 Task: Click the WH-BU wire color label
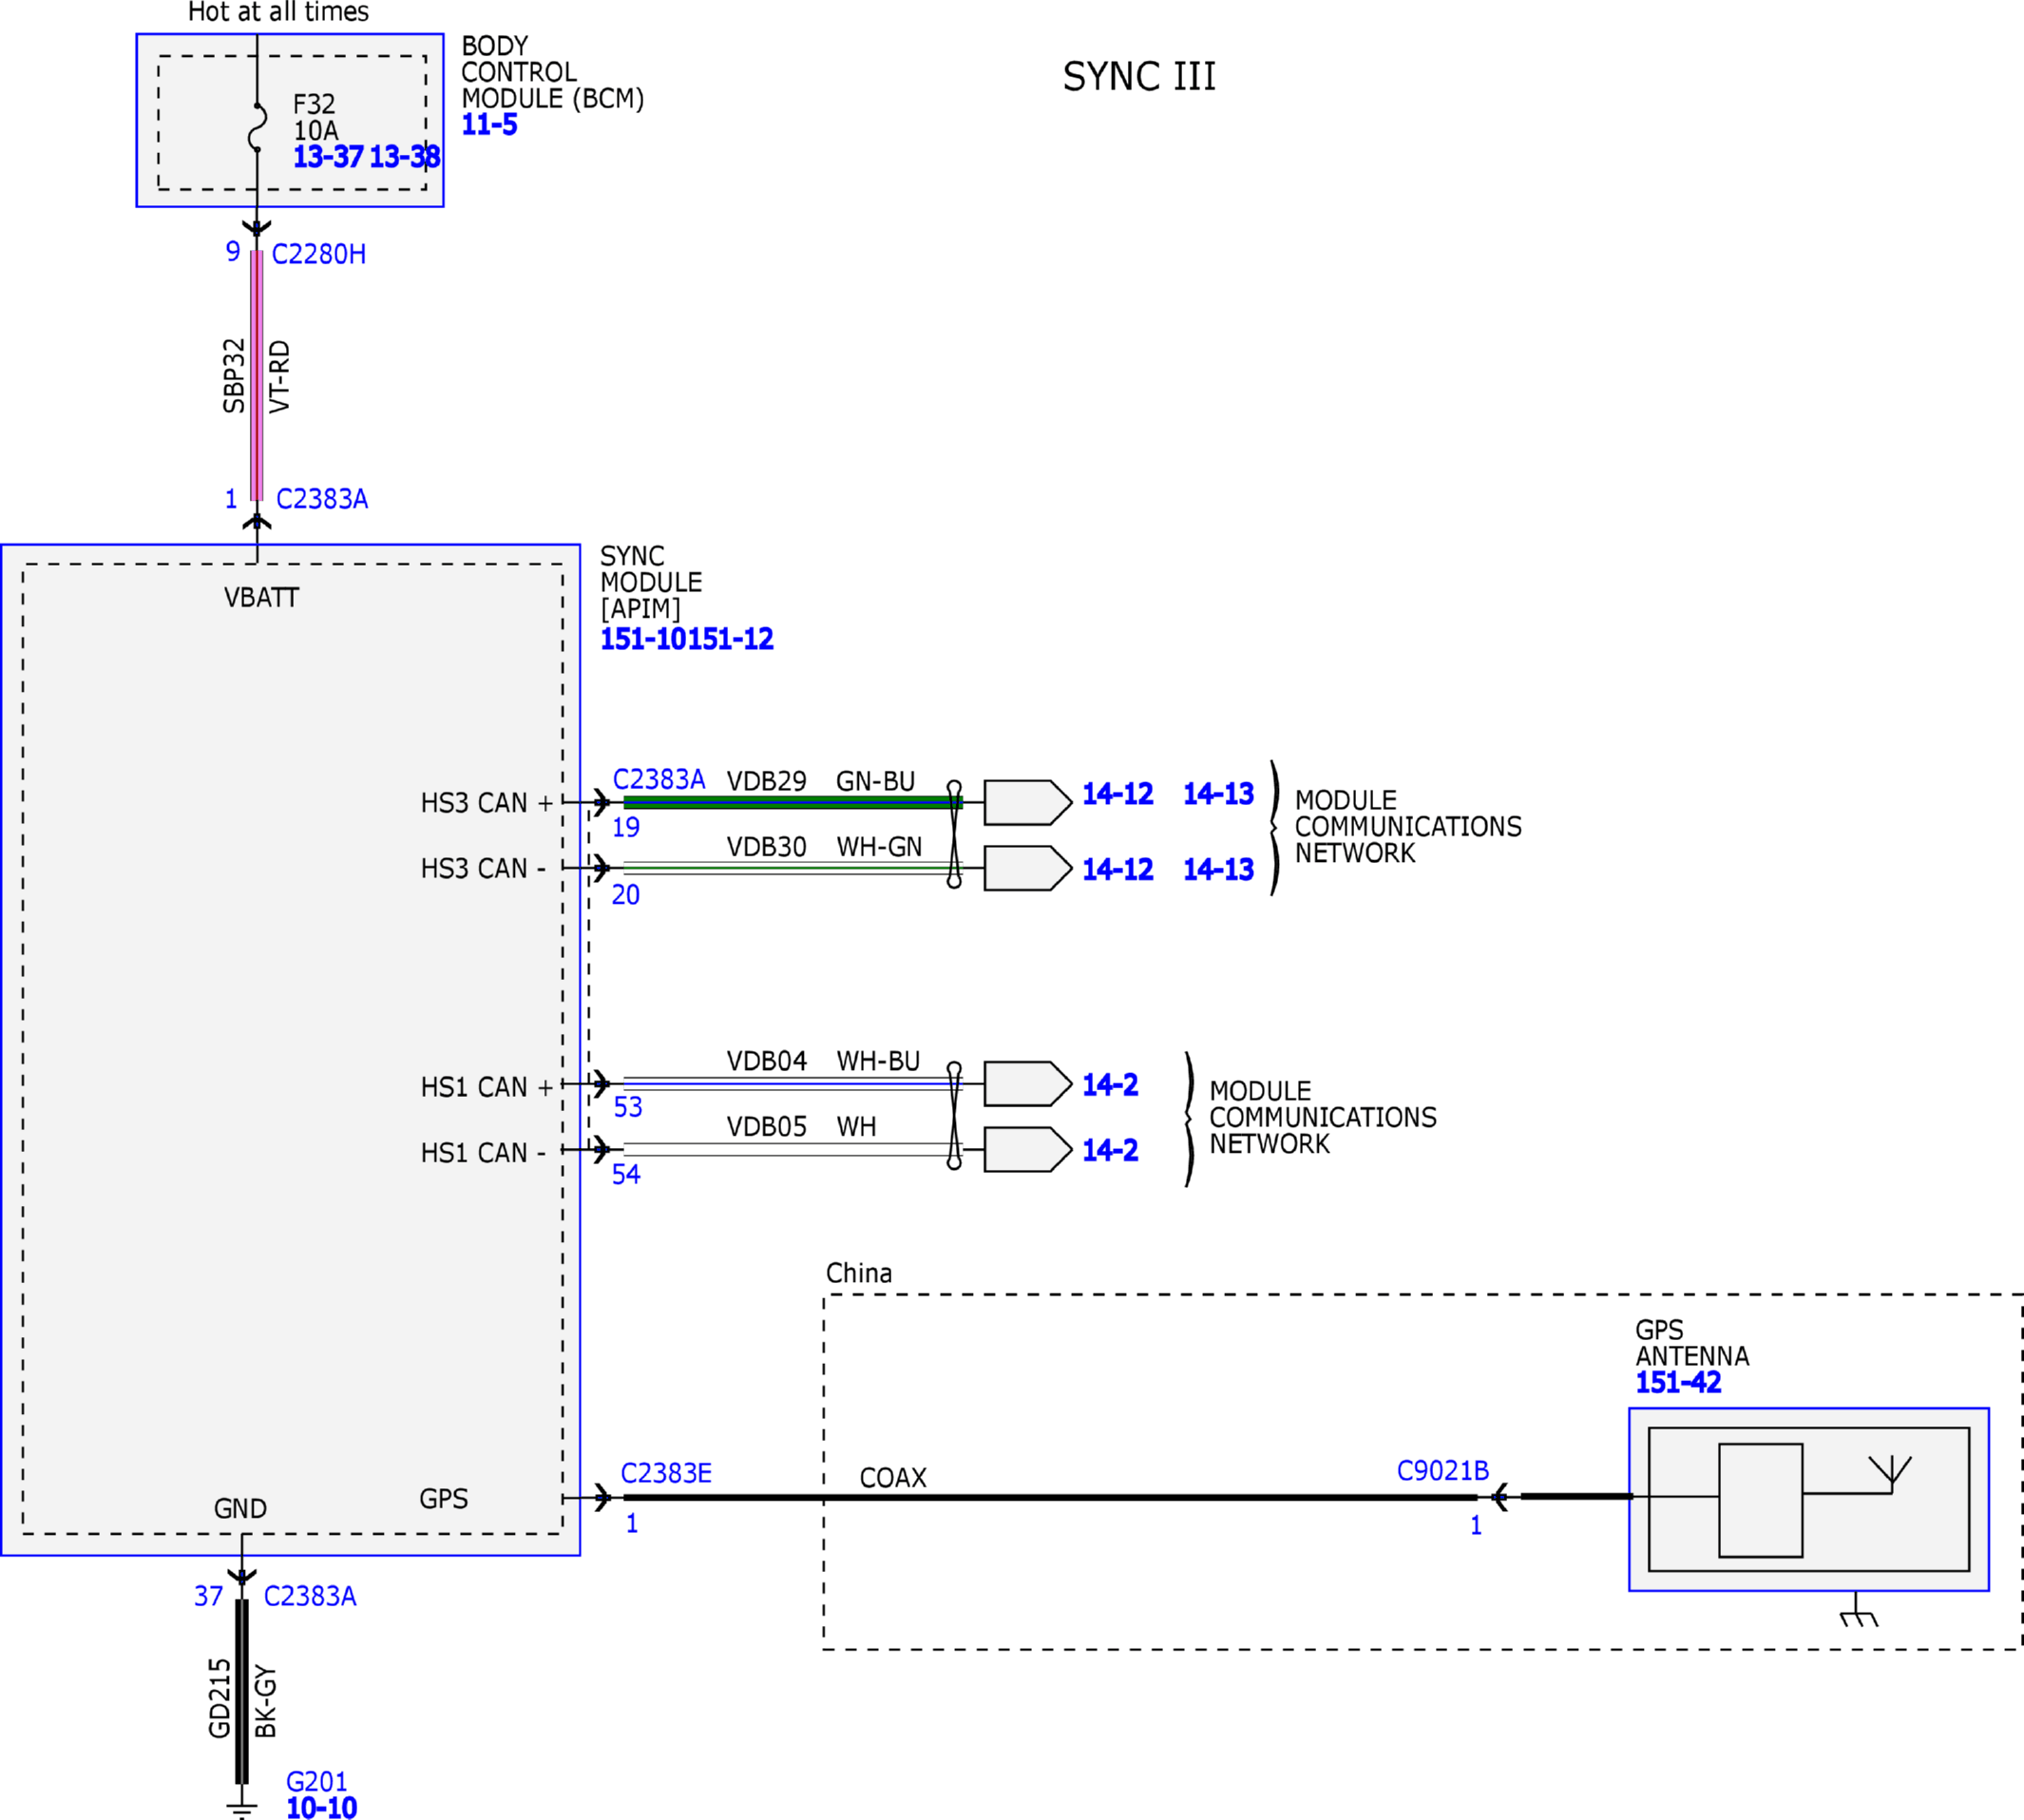tap(879, 1062)
